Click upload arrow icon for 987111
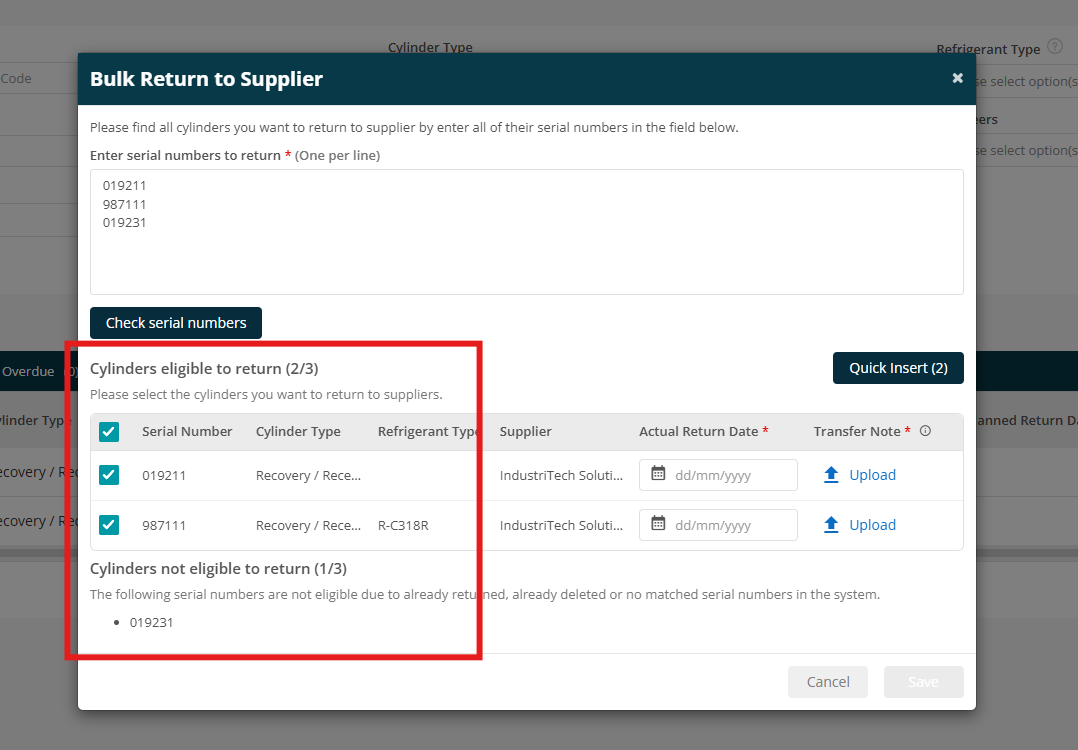The width and height of the screenshot is (1078, 750). [x=831, y=525]
